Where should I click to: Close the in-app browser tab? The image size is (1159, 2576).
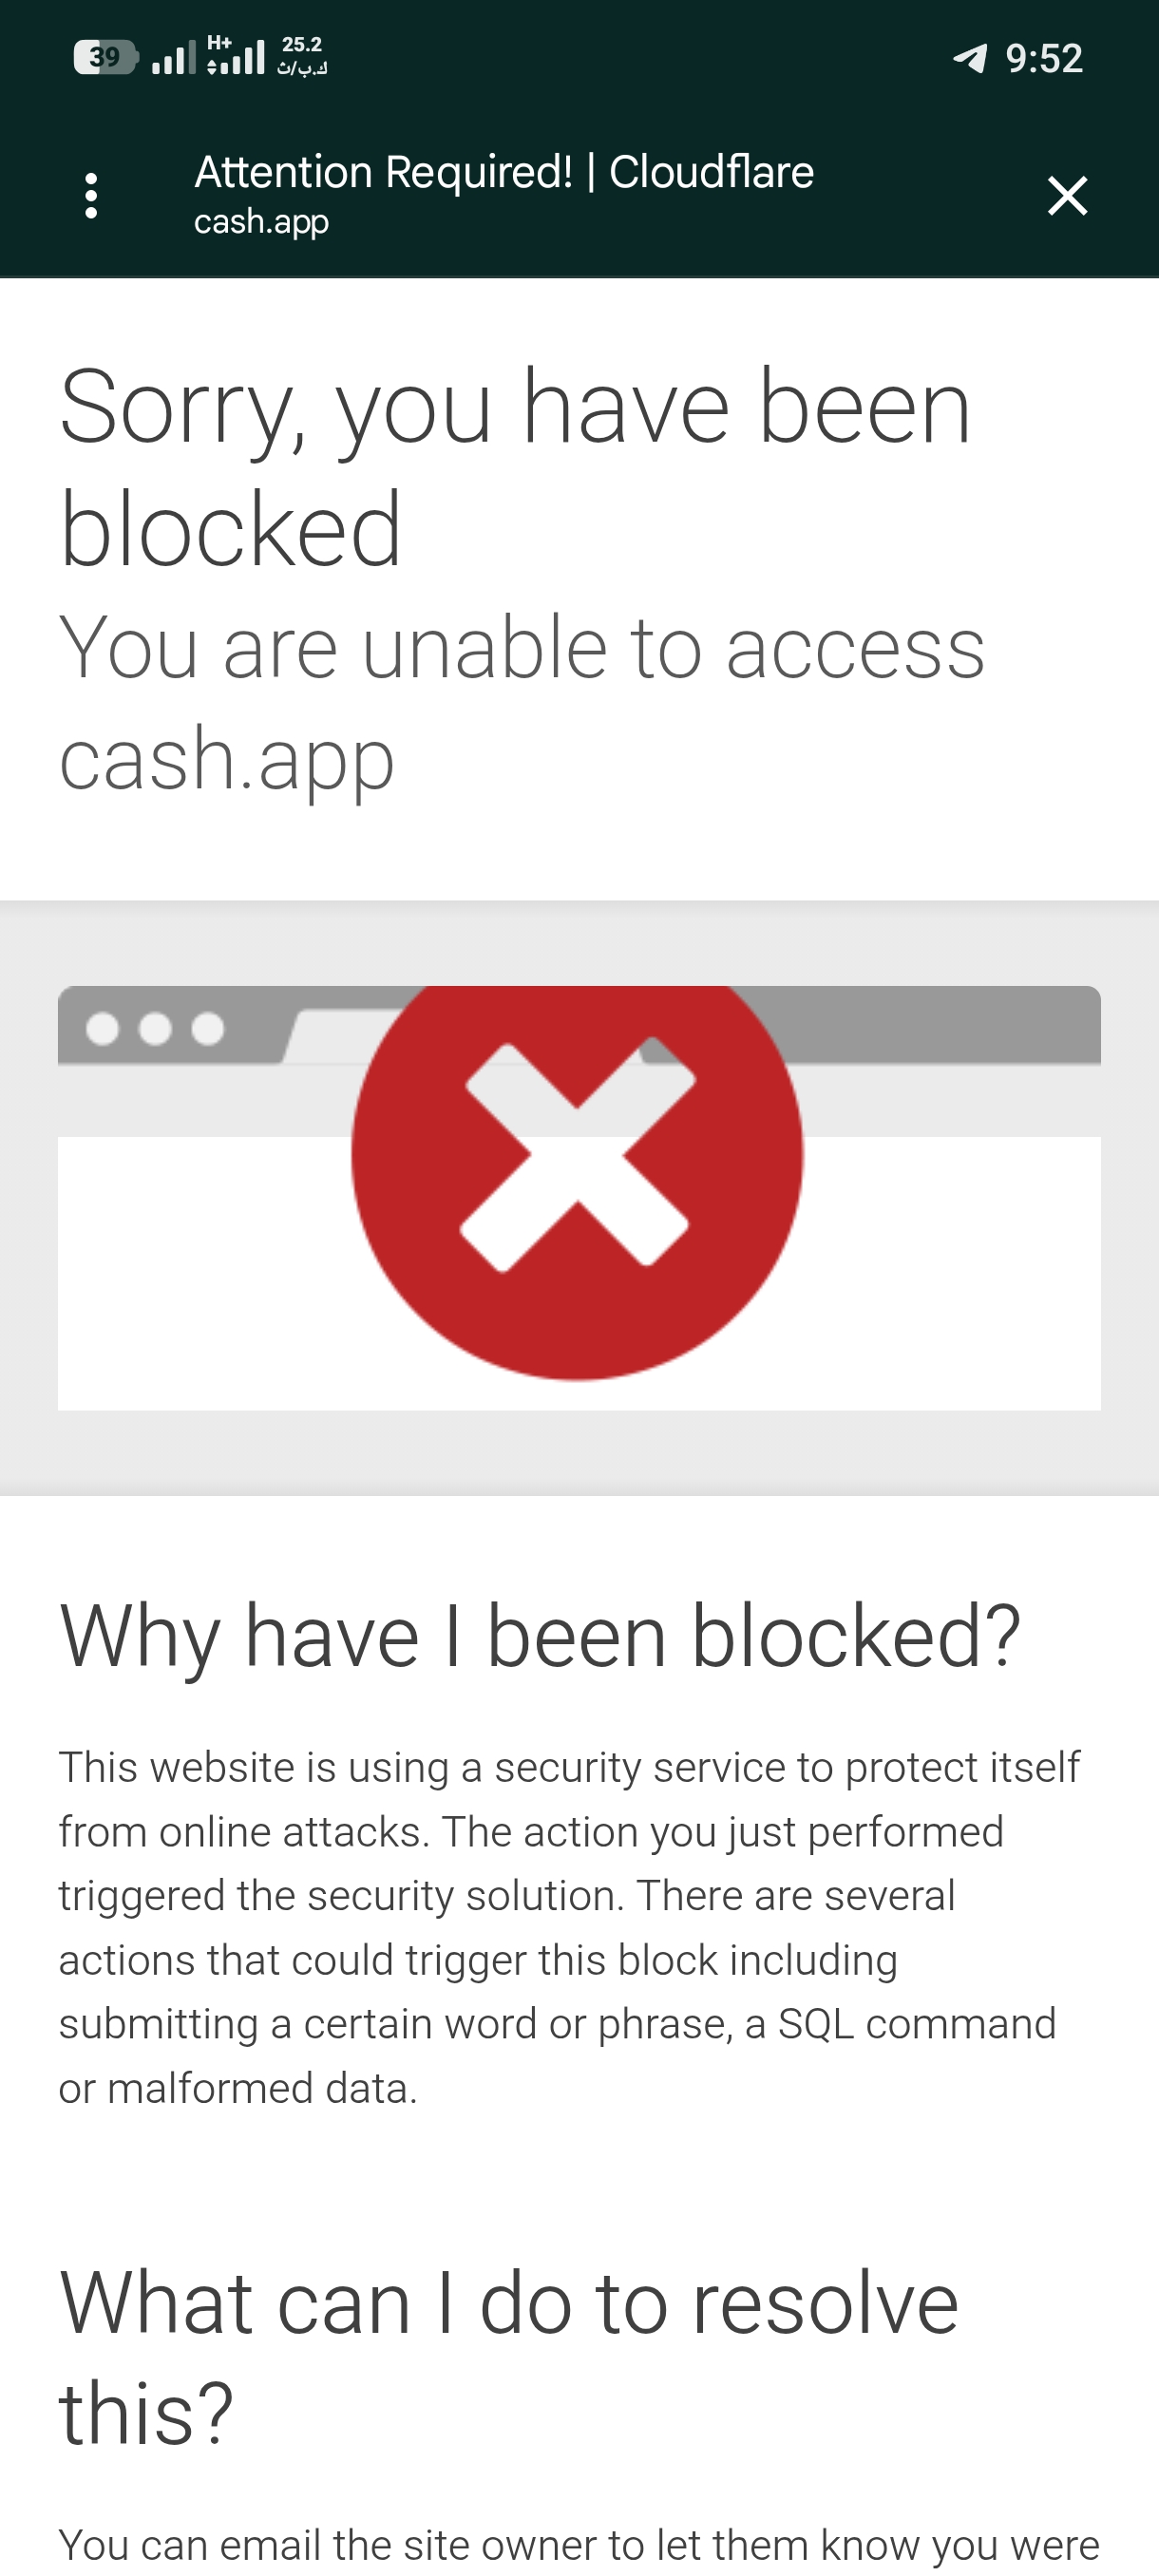[1067, 196]
